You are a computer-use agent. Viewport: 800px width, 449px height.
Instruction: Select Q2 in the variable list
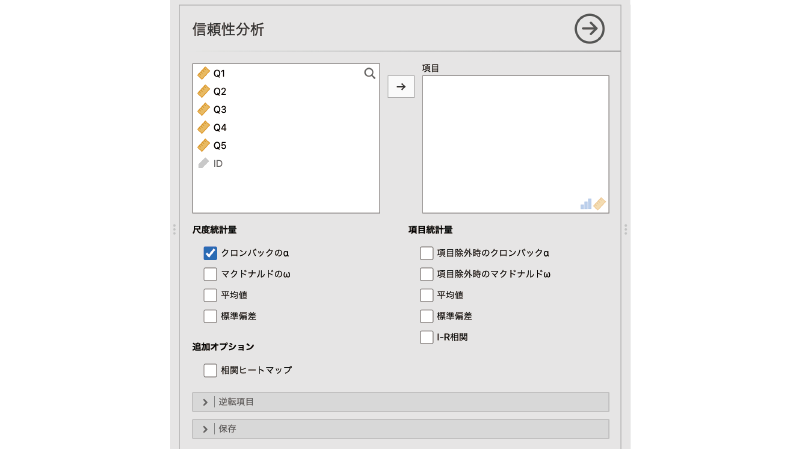(220, 91)
